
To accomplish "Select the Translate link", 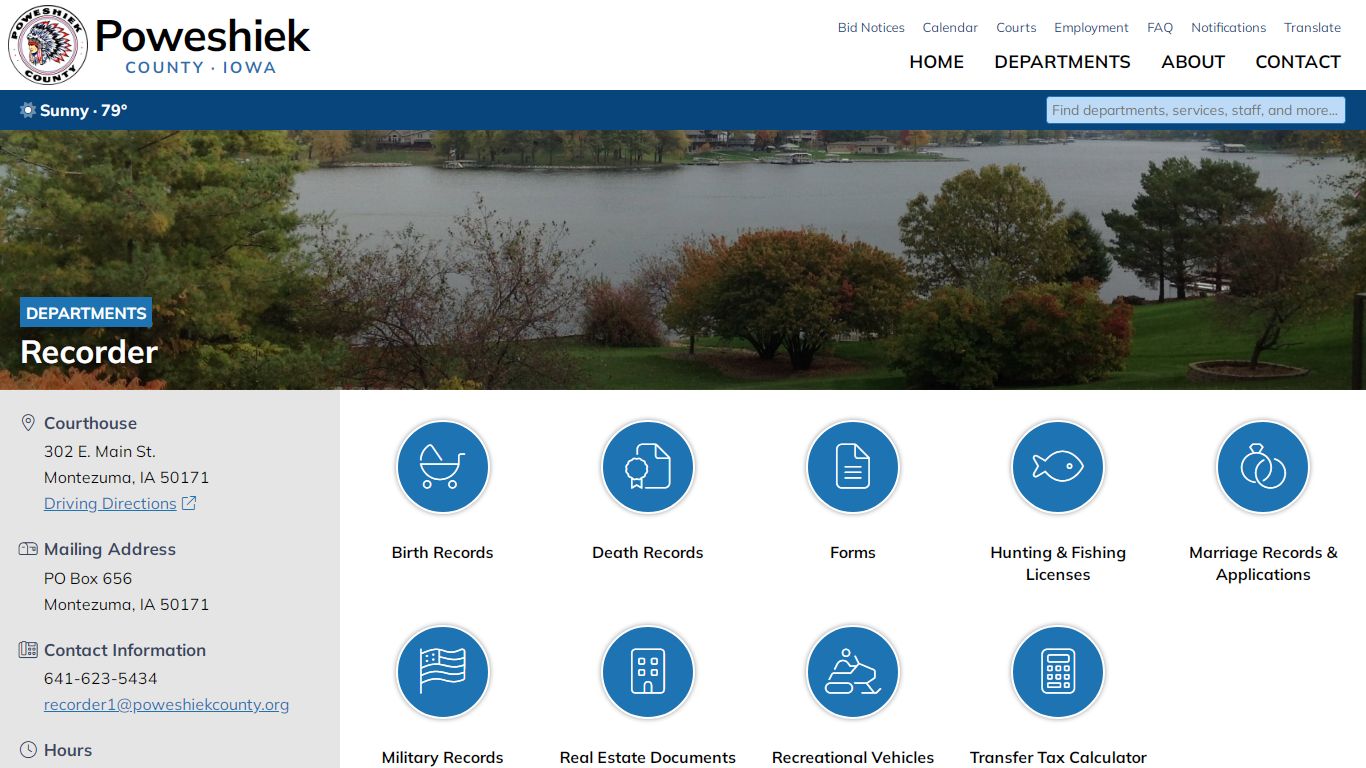I will coord(1313,28).
